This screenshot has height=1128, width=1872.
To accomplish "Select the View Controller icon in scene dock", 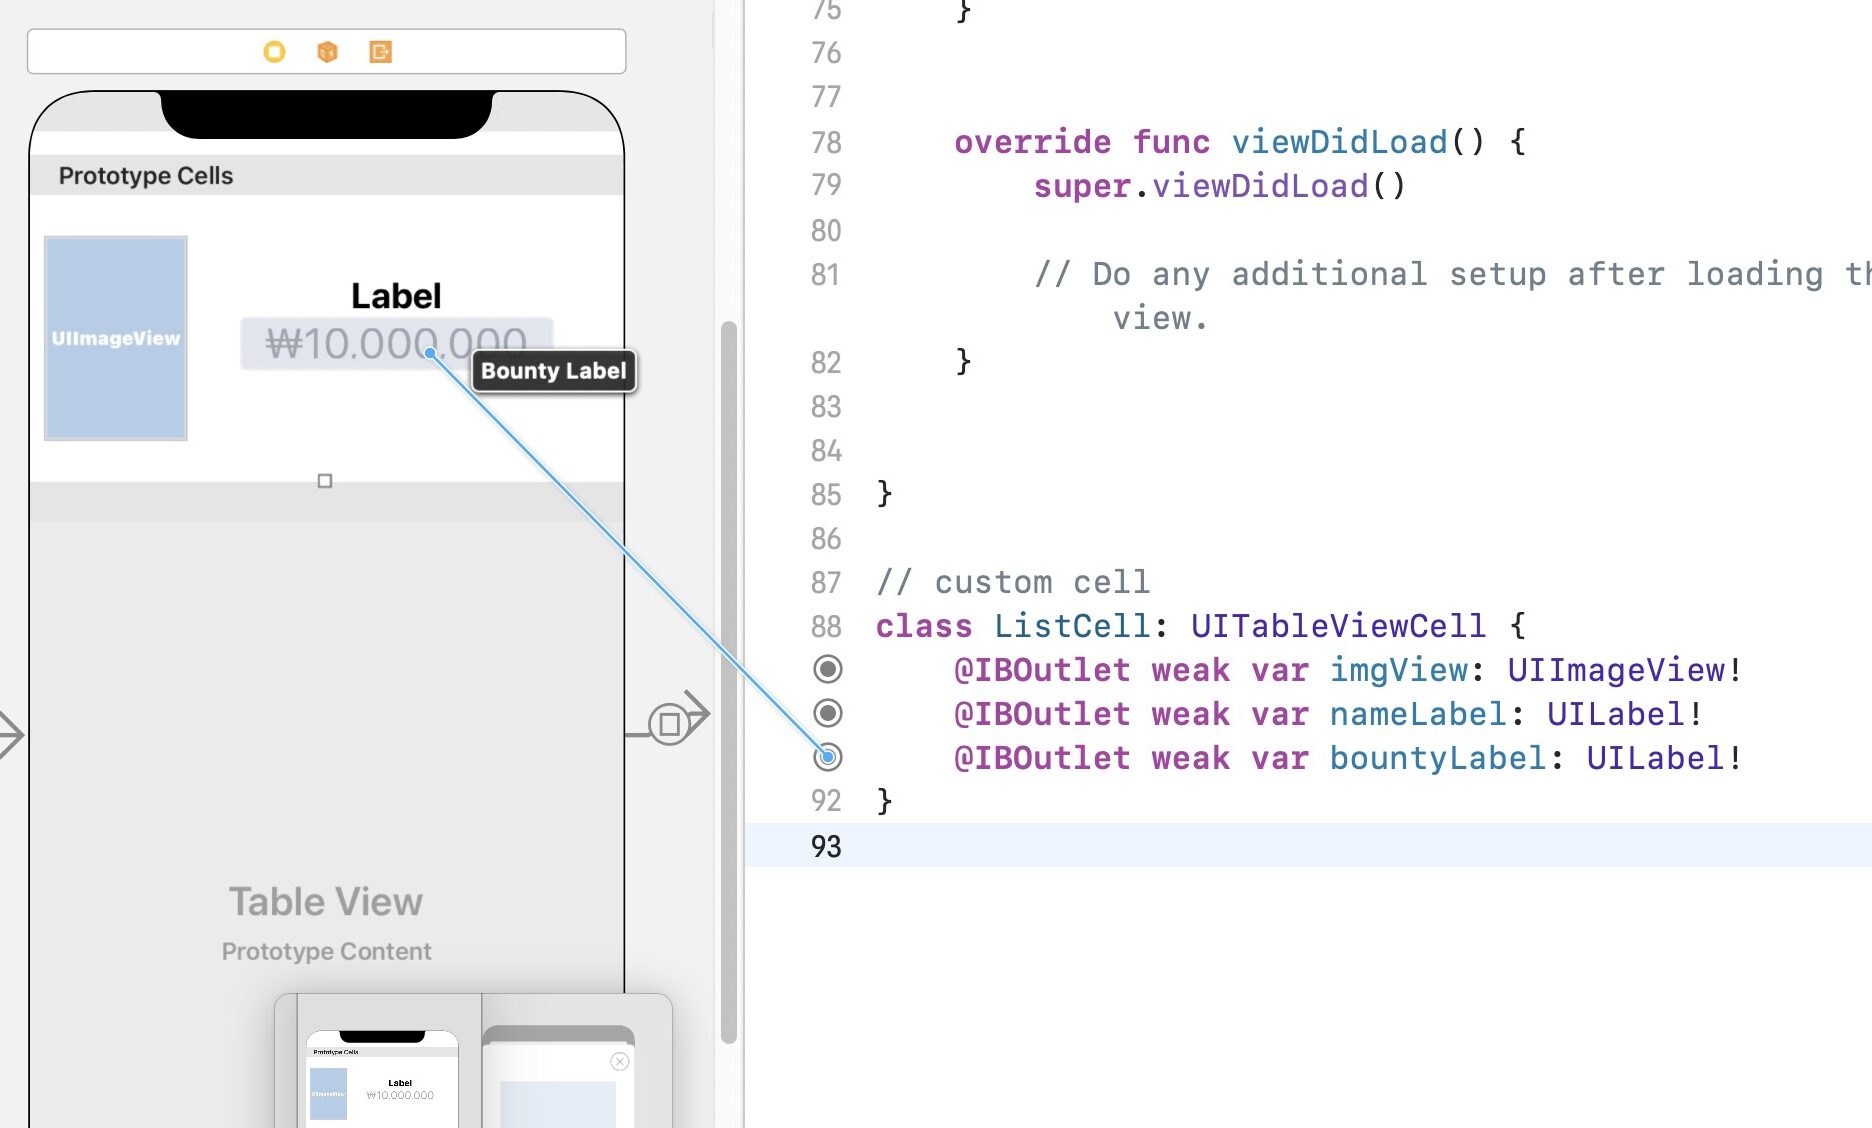I will coord(274,52).
